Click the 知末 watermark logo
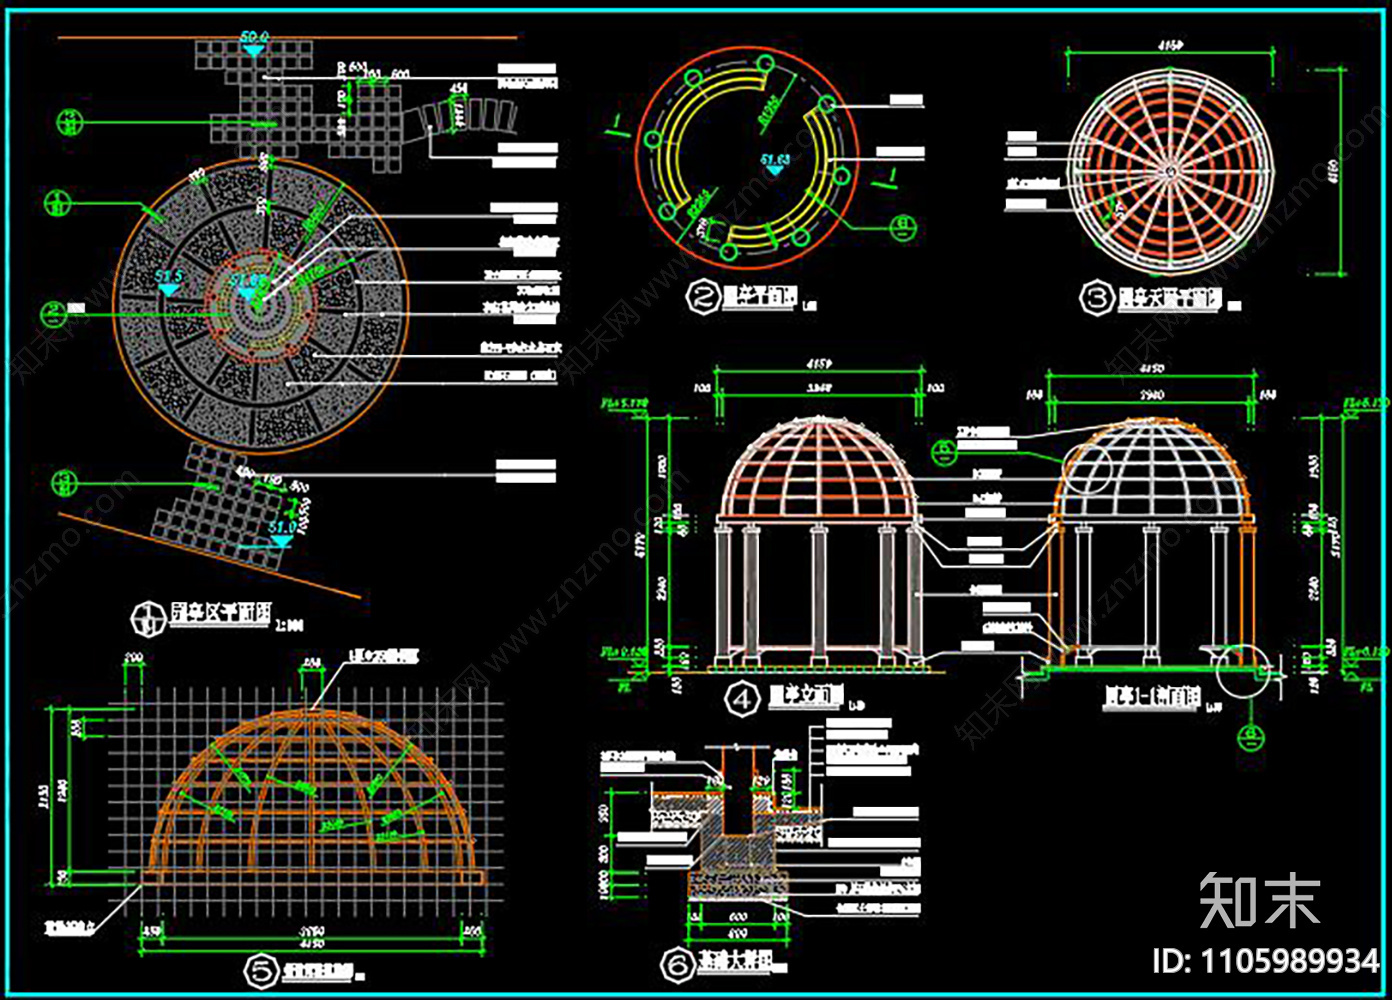 (x=1260, y=900)
